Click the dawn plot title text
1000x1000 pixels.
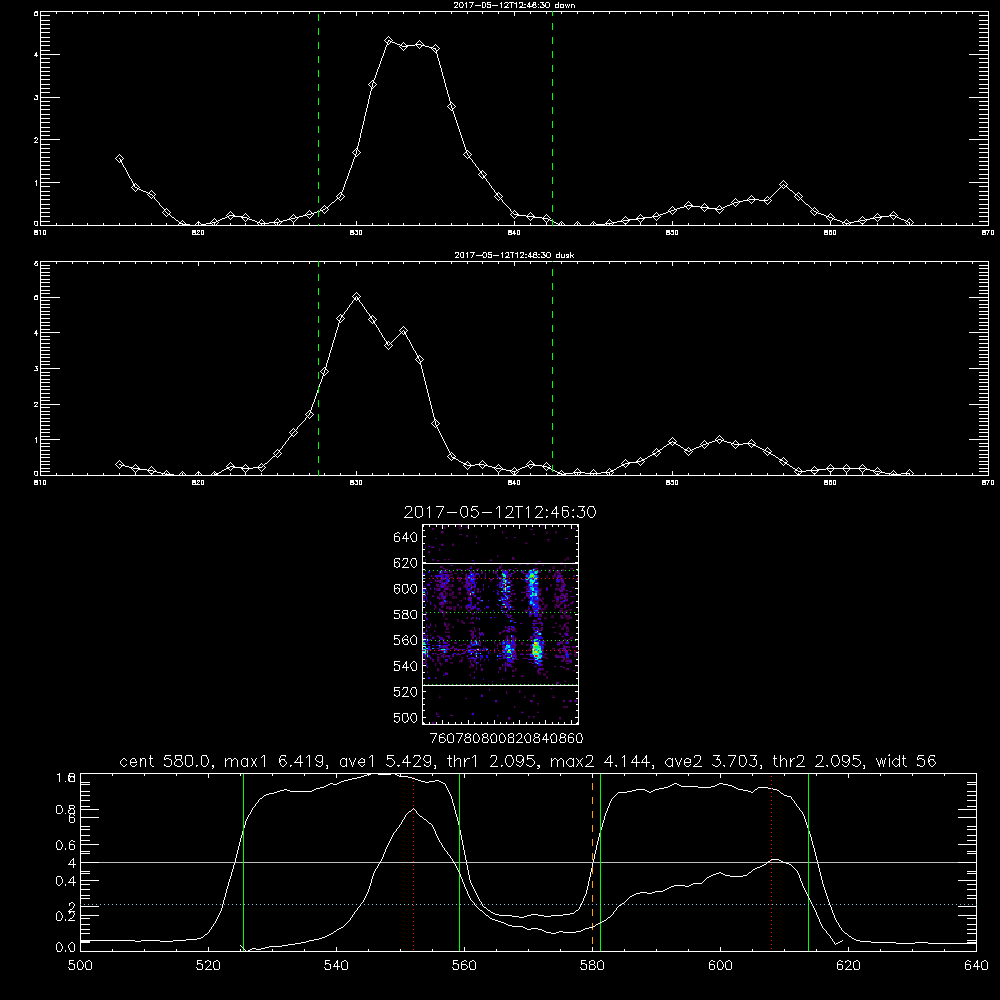[x=514, y=5]
